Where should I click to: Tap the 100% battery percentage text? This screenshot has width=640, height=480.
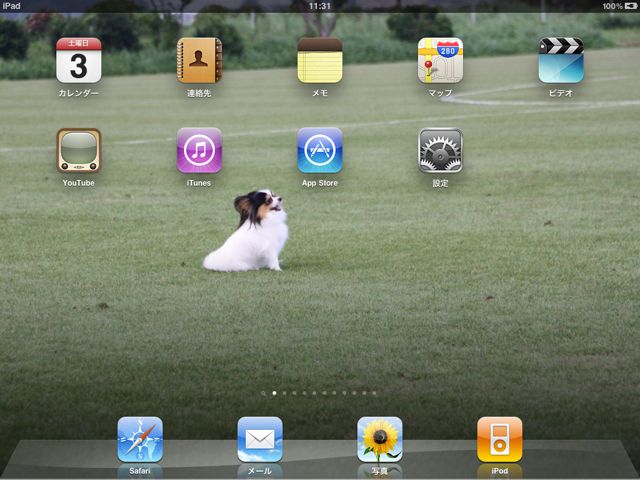click(x=613, y=6)
